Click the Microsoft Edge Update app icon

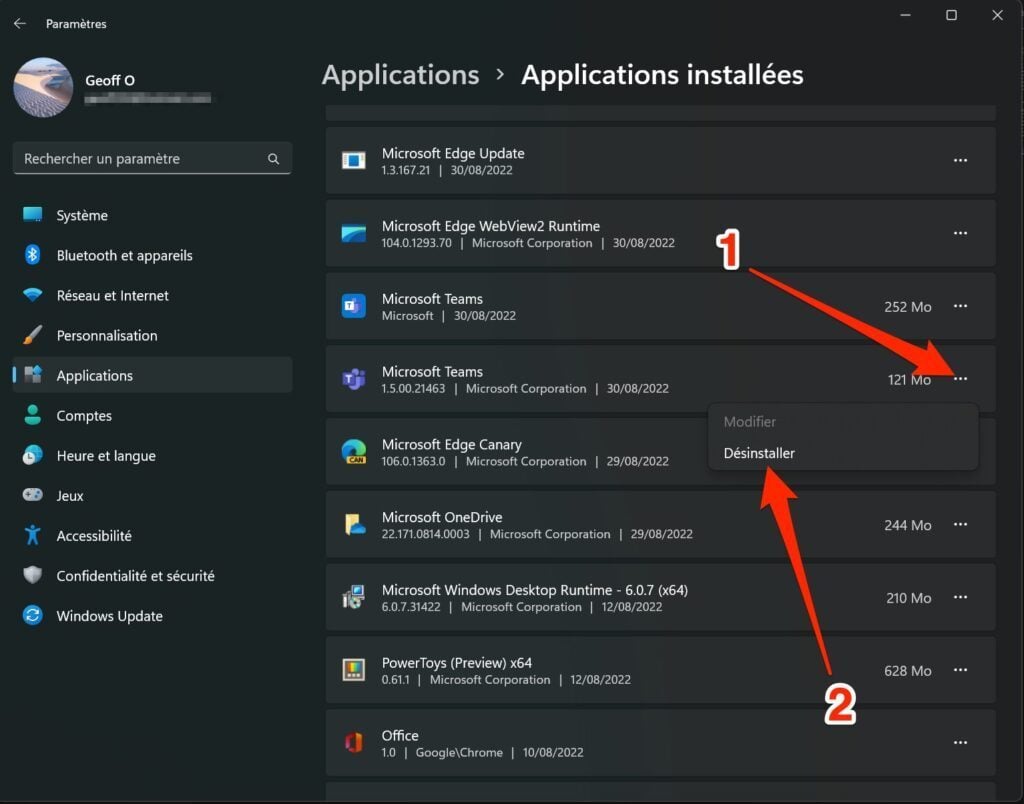pyautogui.click(x=353, y=160)
